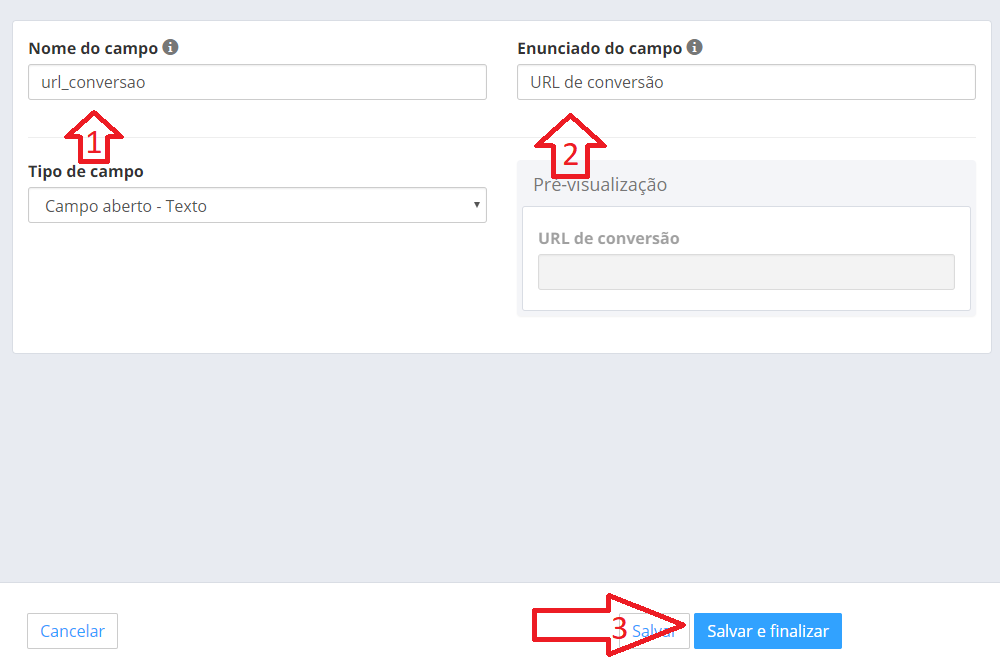1000x662 pixels.
Task: Click info icon beside Nome do campo
Action: click(170, 47)
